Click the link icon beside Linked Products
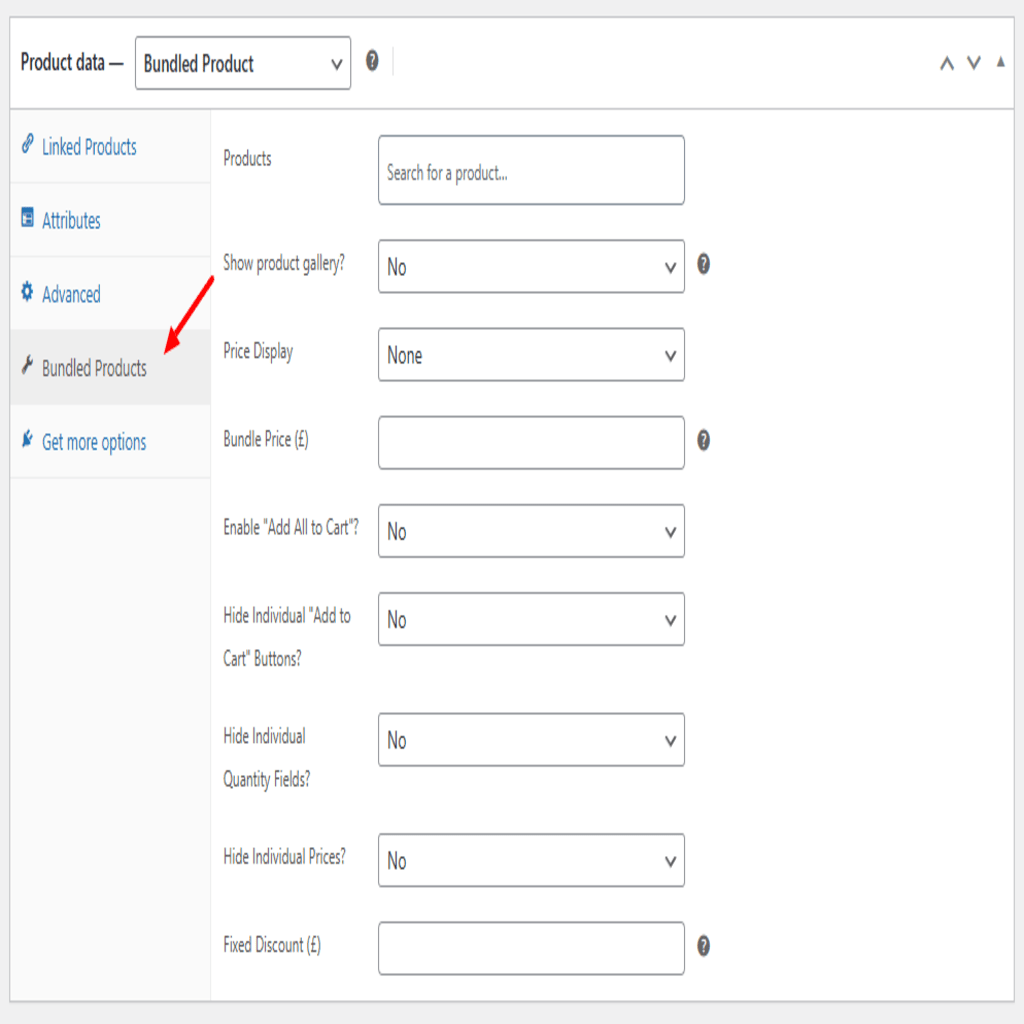The width and height of the screenshot is (1024, 1024). [27, 144]
